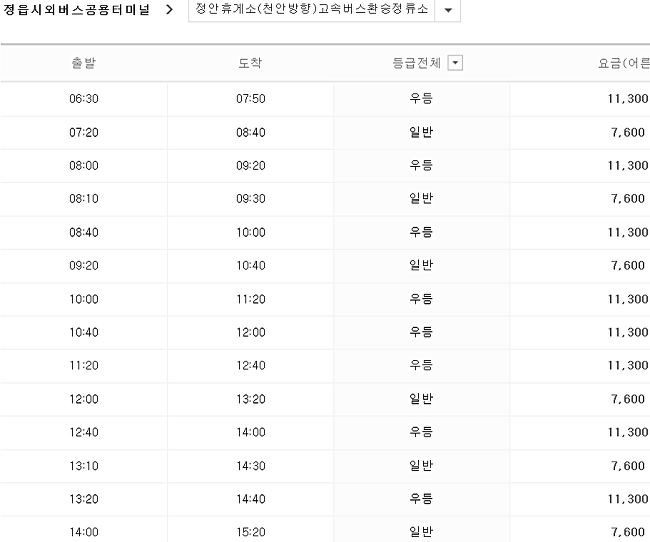
Task: Click the 우등 grade in the 06:30 row
Action: click(421, 98)
